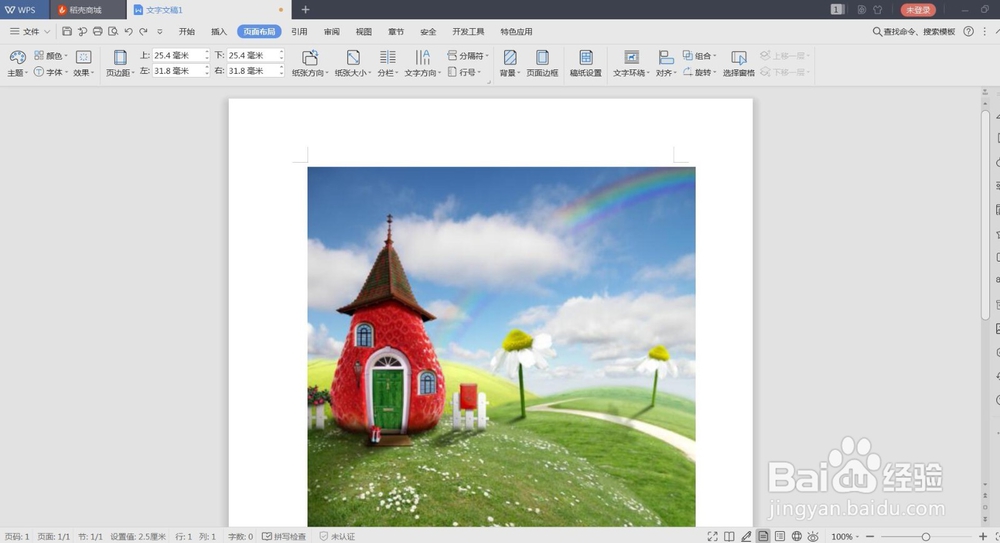Add a new document tab with plus
1000x543 pixels.
(x=305, y=10)
